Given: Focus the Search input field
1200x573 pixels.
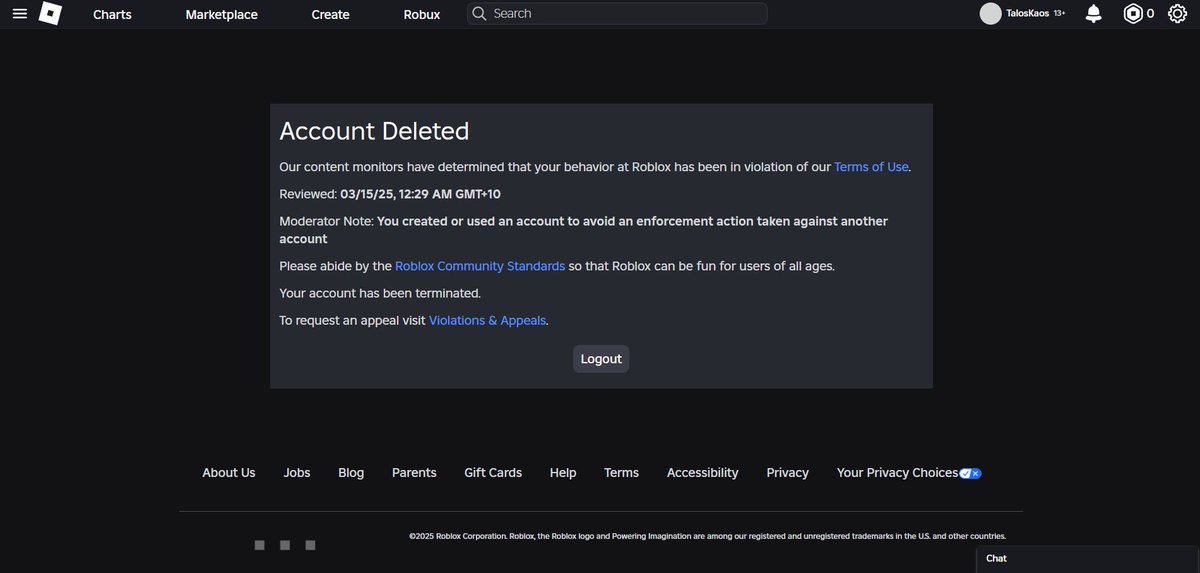Looking at the screenshot, I should pos(617,14).
